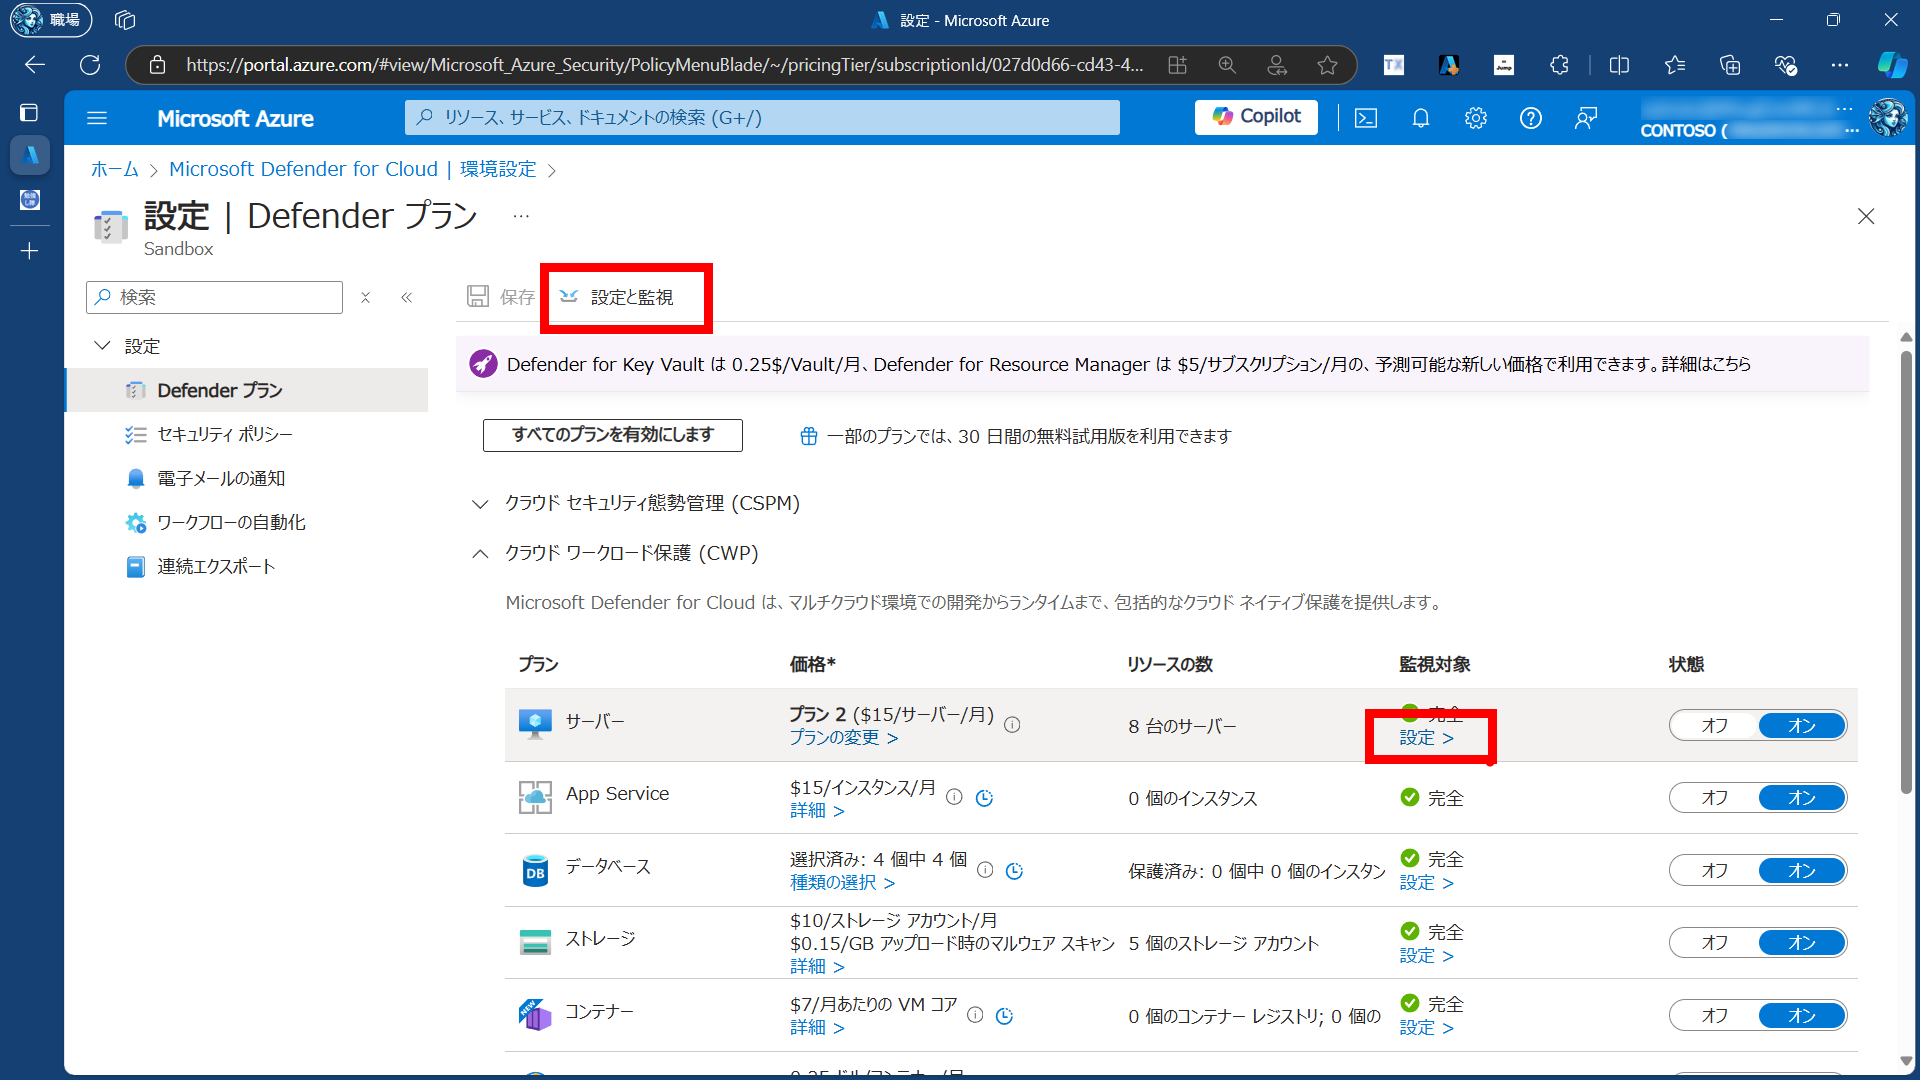The image size is (1920, 1080).
Task: Turn the App Service plan Off
Action: [1714, 798]
